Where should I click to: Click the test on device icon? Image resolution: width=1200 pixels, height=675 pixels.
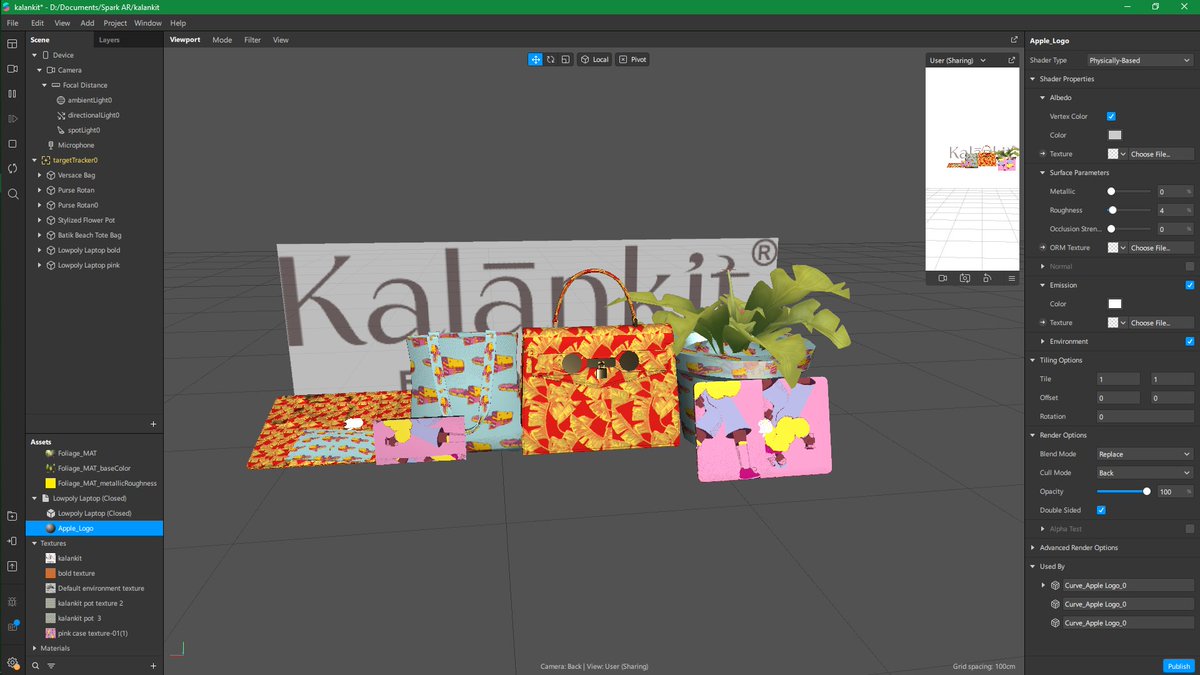[x=13, y=541]
